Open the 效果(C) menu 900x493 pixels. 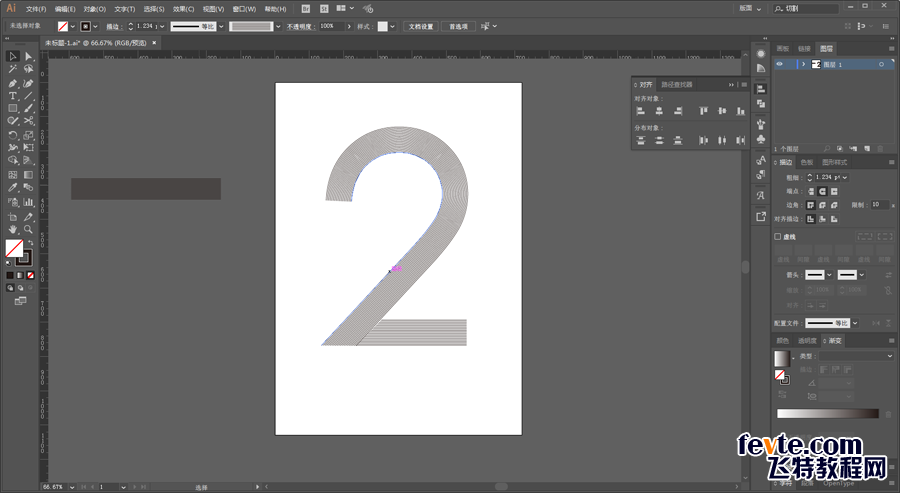184,9
